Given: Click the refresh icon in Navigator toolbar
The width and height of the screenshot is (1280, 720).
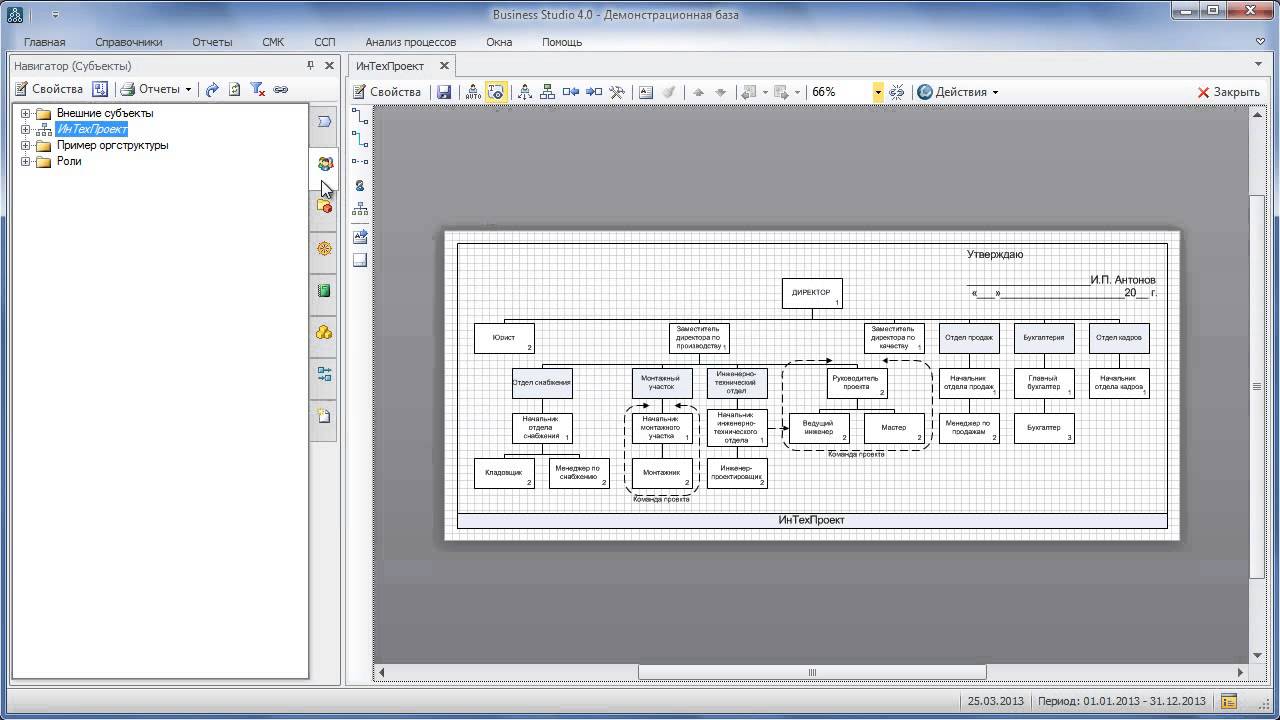Looking at the screenshot, I should point(234,89).
